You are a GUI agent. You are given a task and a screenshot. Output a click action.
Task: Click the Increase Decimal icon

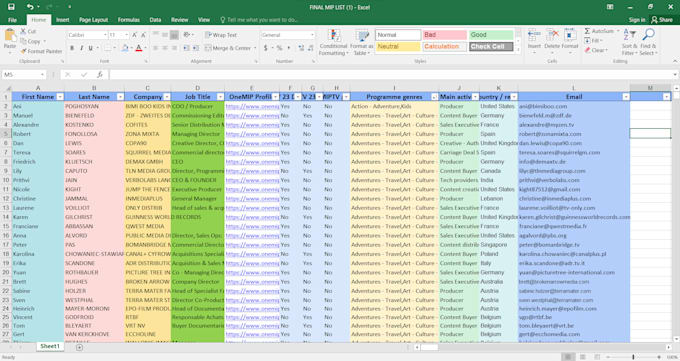pos(301,48)
